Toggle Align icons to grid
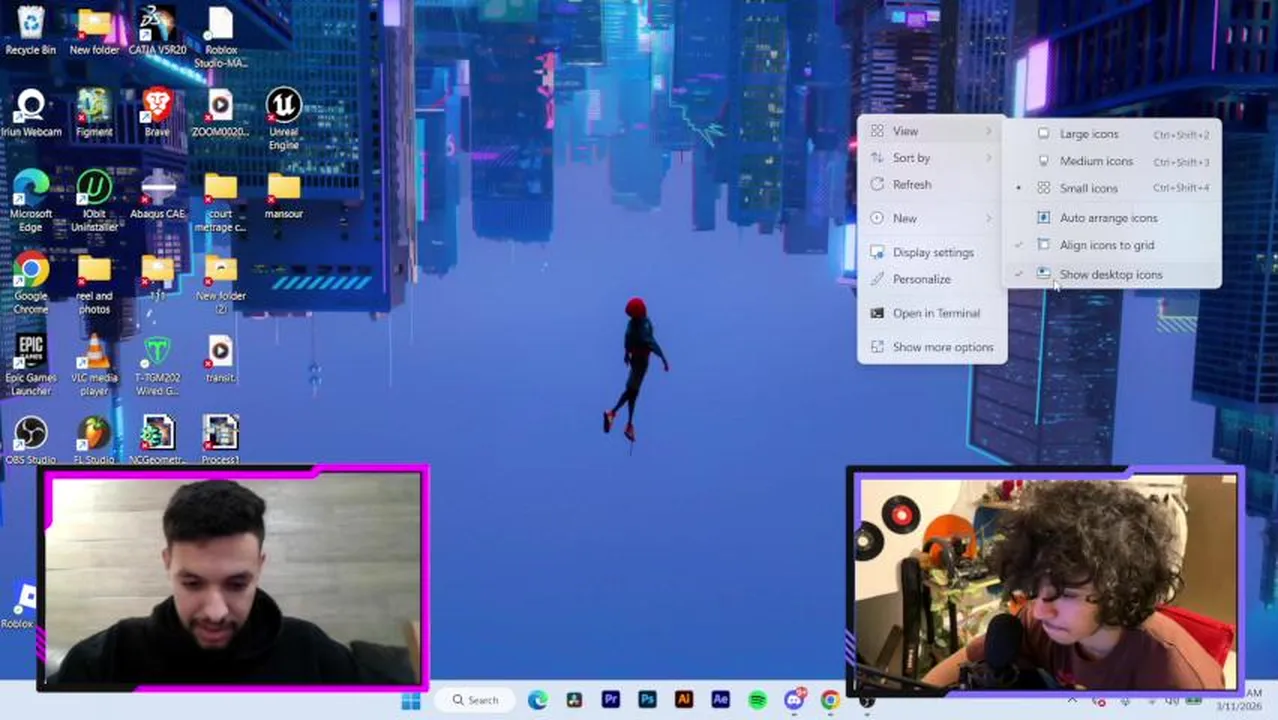 tap(1112, 245)
